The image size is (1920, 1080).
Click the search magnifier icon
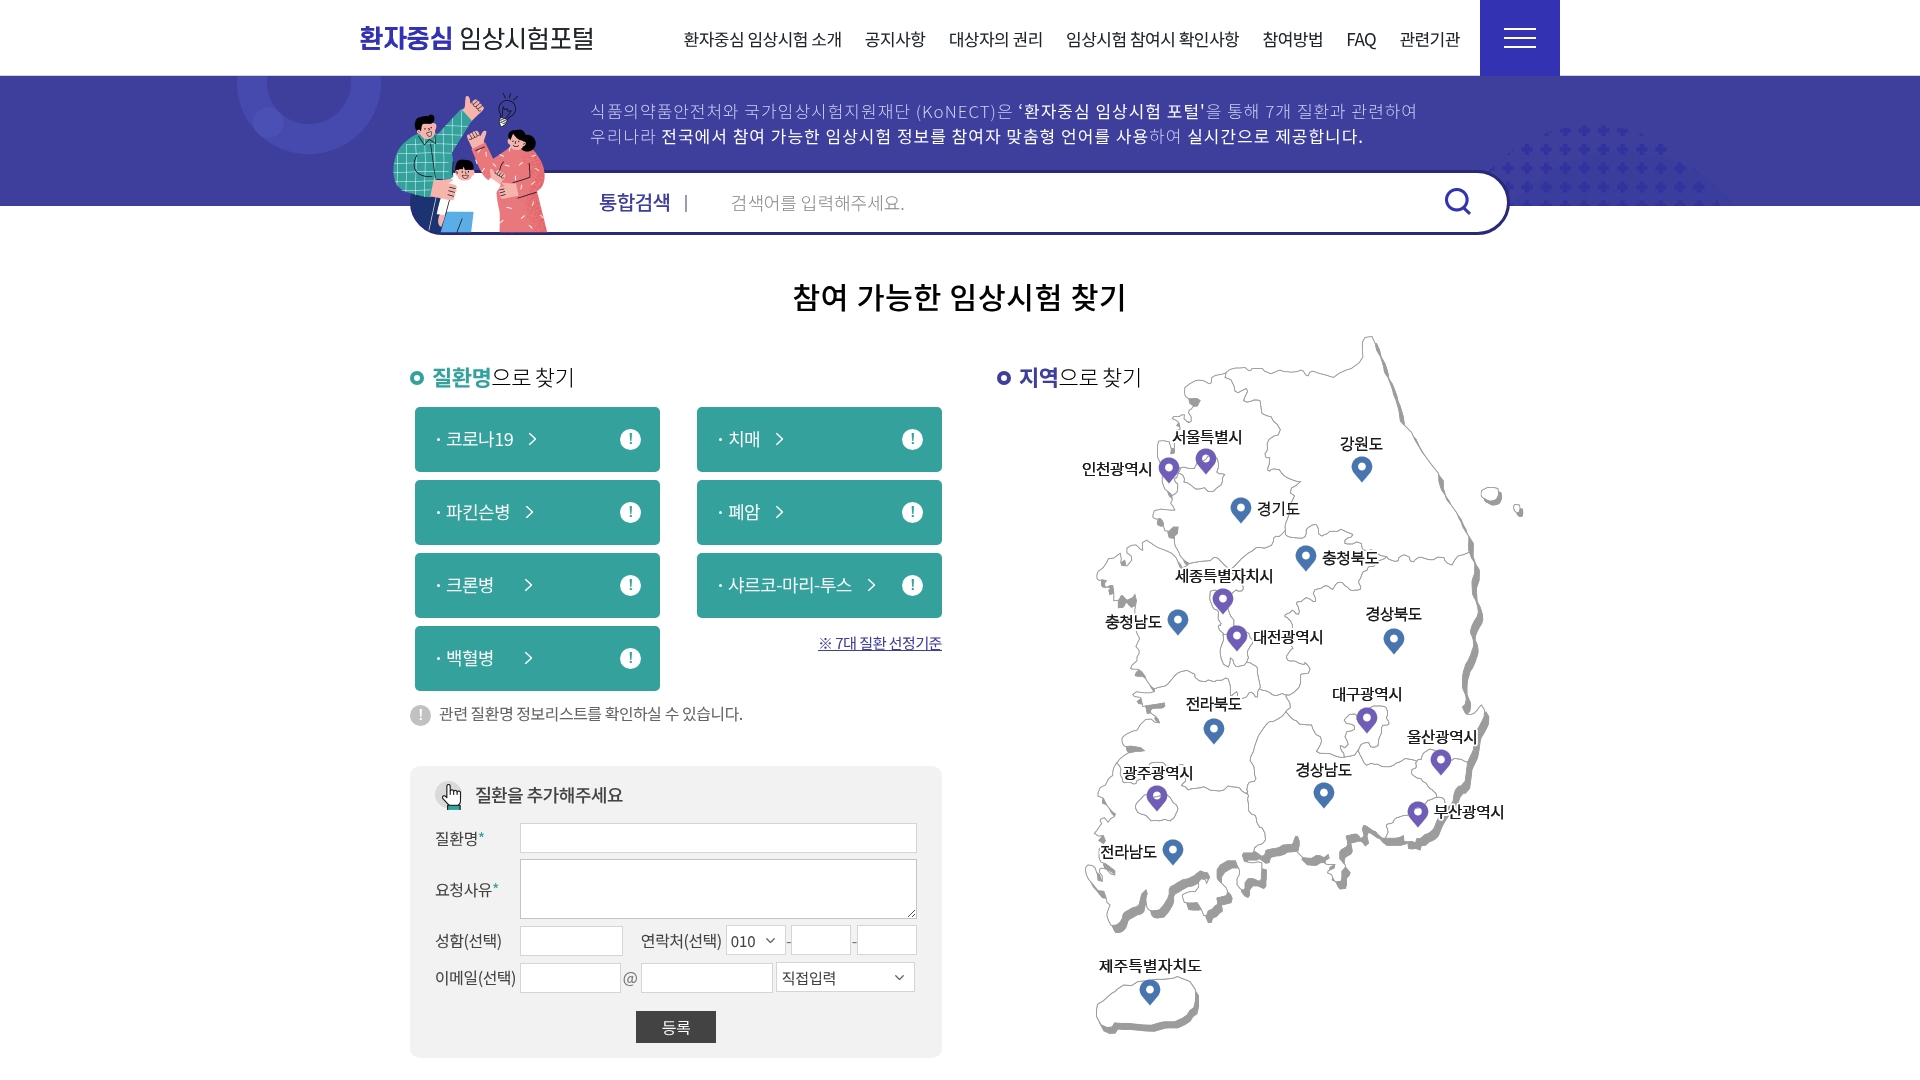coord(1457,201)
